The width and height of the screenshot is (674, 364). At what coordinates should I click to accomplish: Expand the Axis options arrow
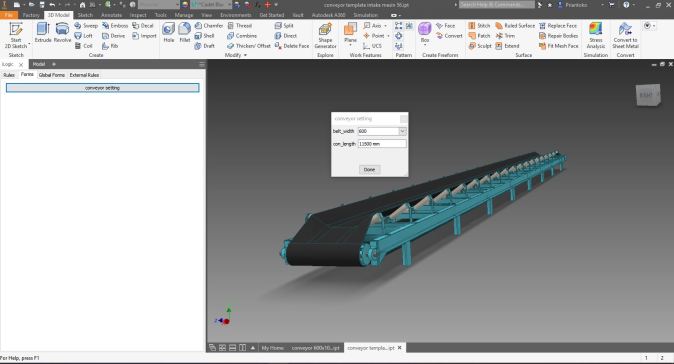tap(385, 26)
